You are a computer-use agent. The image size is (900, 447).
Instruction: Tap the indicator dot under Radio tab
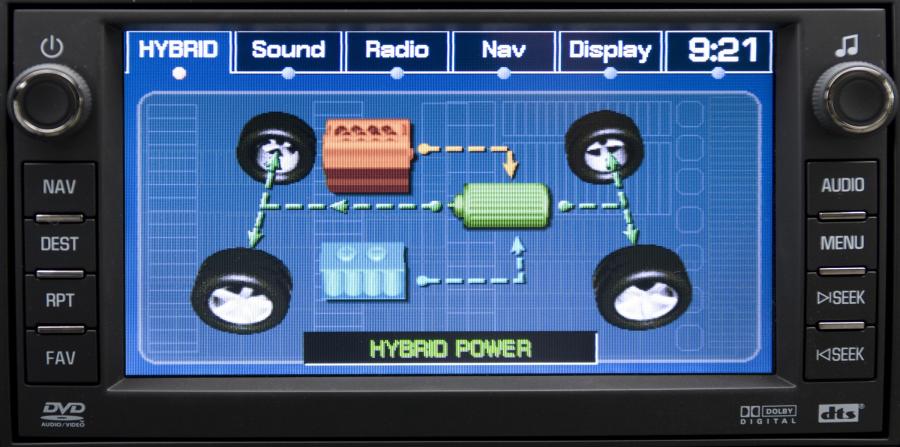tap(397, 73)
